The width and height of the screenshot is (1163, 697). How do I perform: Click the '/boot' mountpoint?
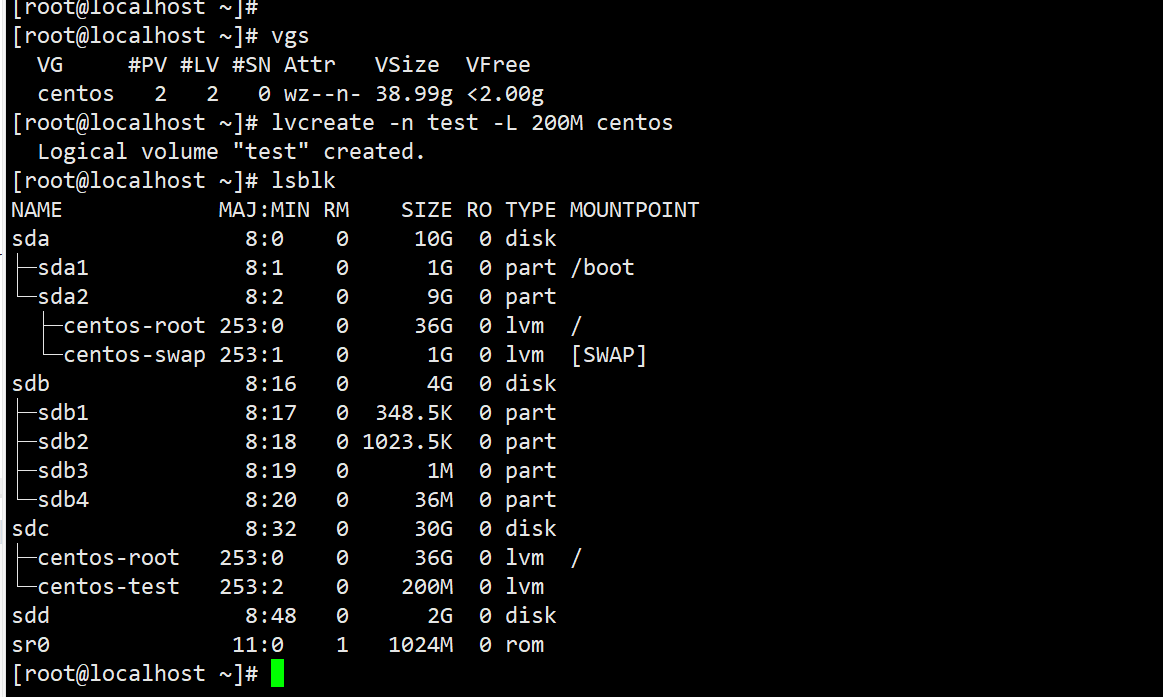602,268
